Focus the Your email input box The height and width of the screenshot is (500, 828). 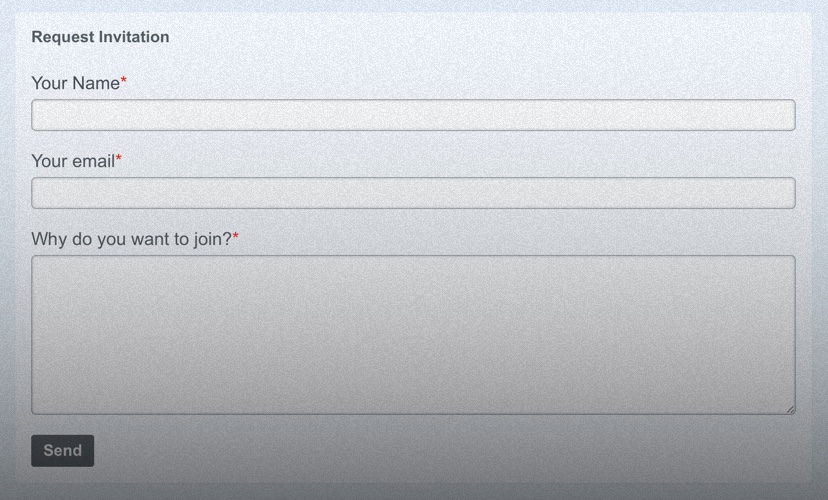point(413,193)
